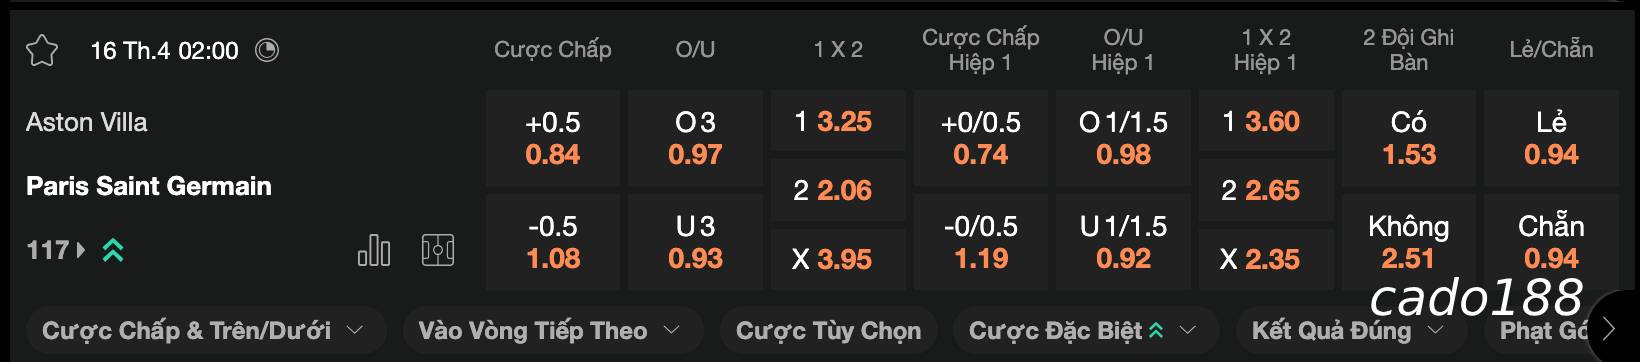The width and height of the screenshot is (1640, 362).
Task: Mark match as favorite with star icon
Action: pos(41,51)
